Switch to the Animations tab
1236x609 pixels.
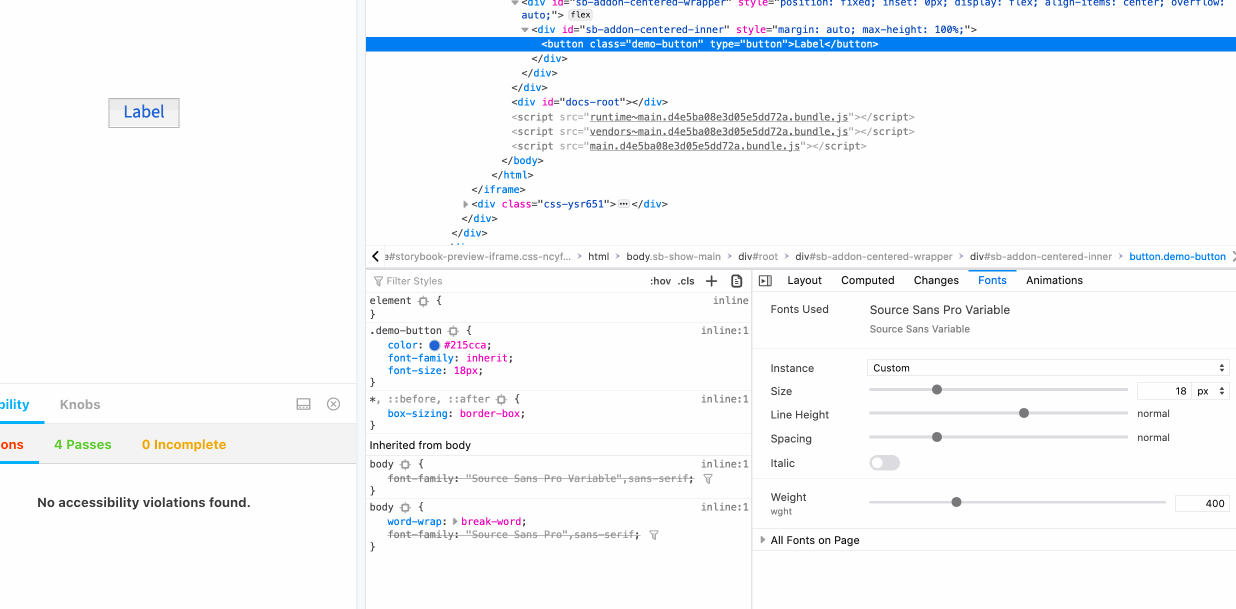coord(1054,281)
